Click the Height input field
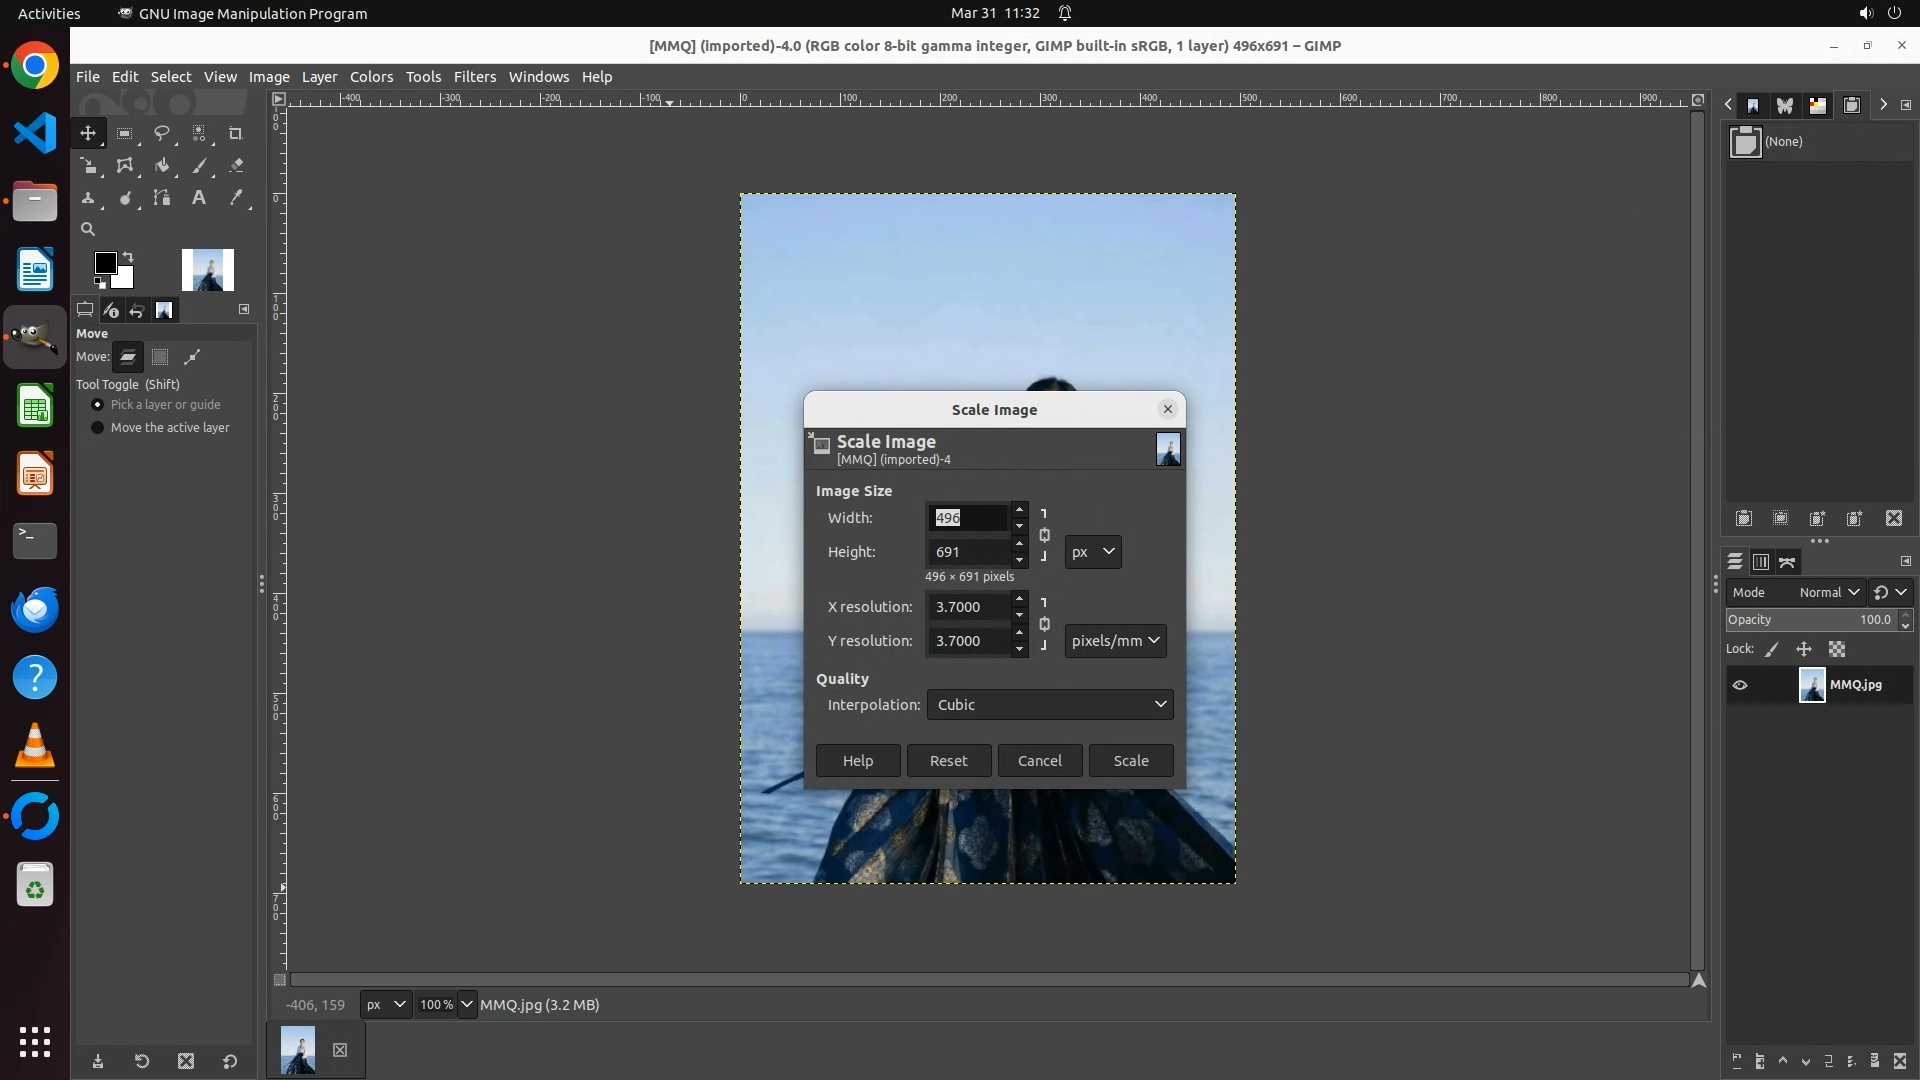Screen dimensions: 1920x1080 click(967, 552)
